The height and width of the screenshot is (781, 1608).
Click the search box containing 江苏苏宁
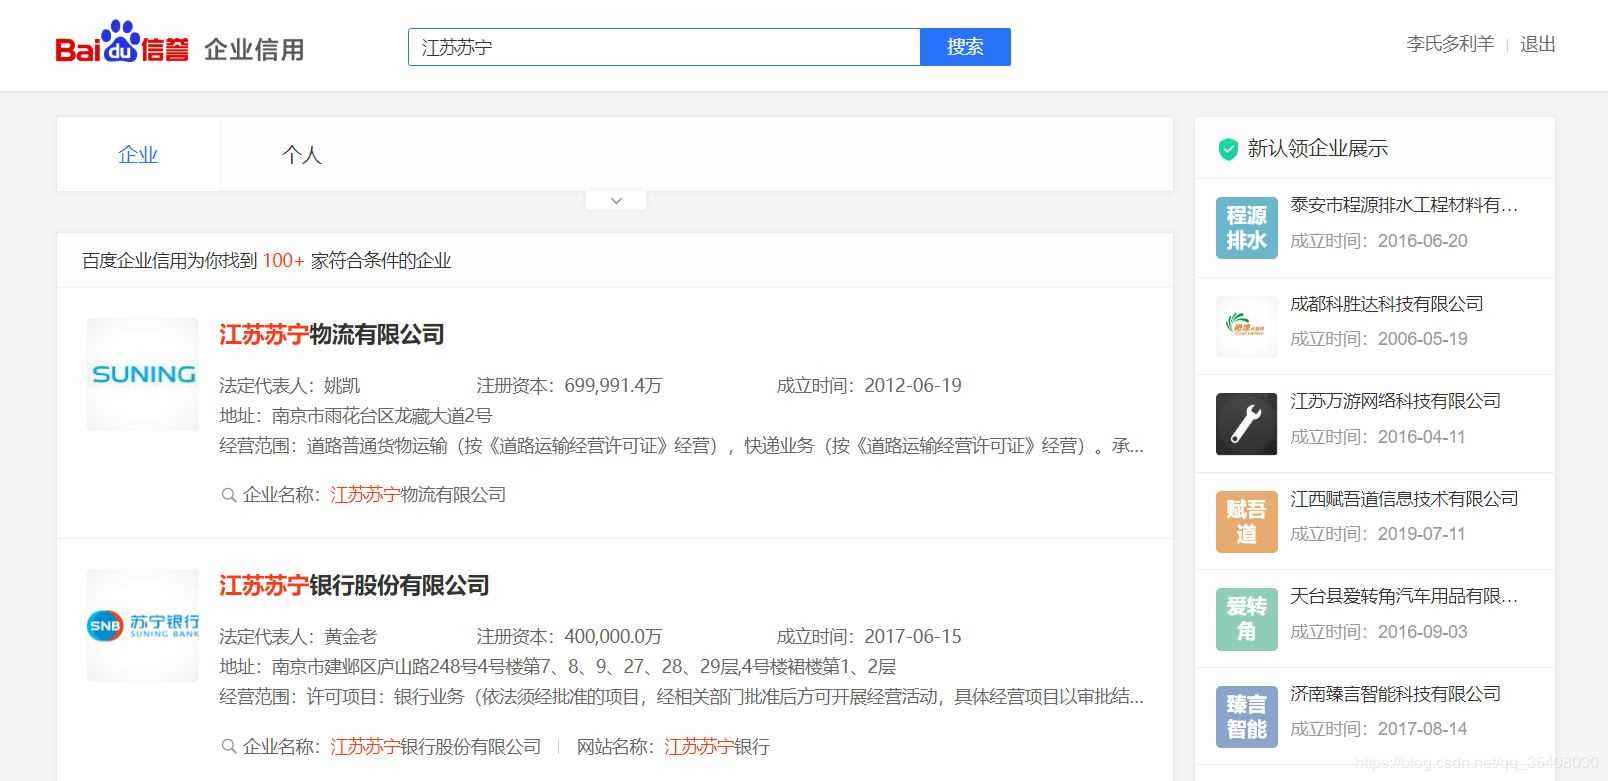pyautogui.click(x=663, y=47)
